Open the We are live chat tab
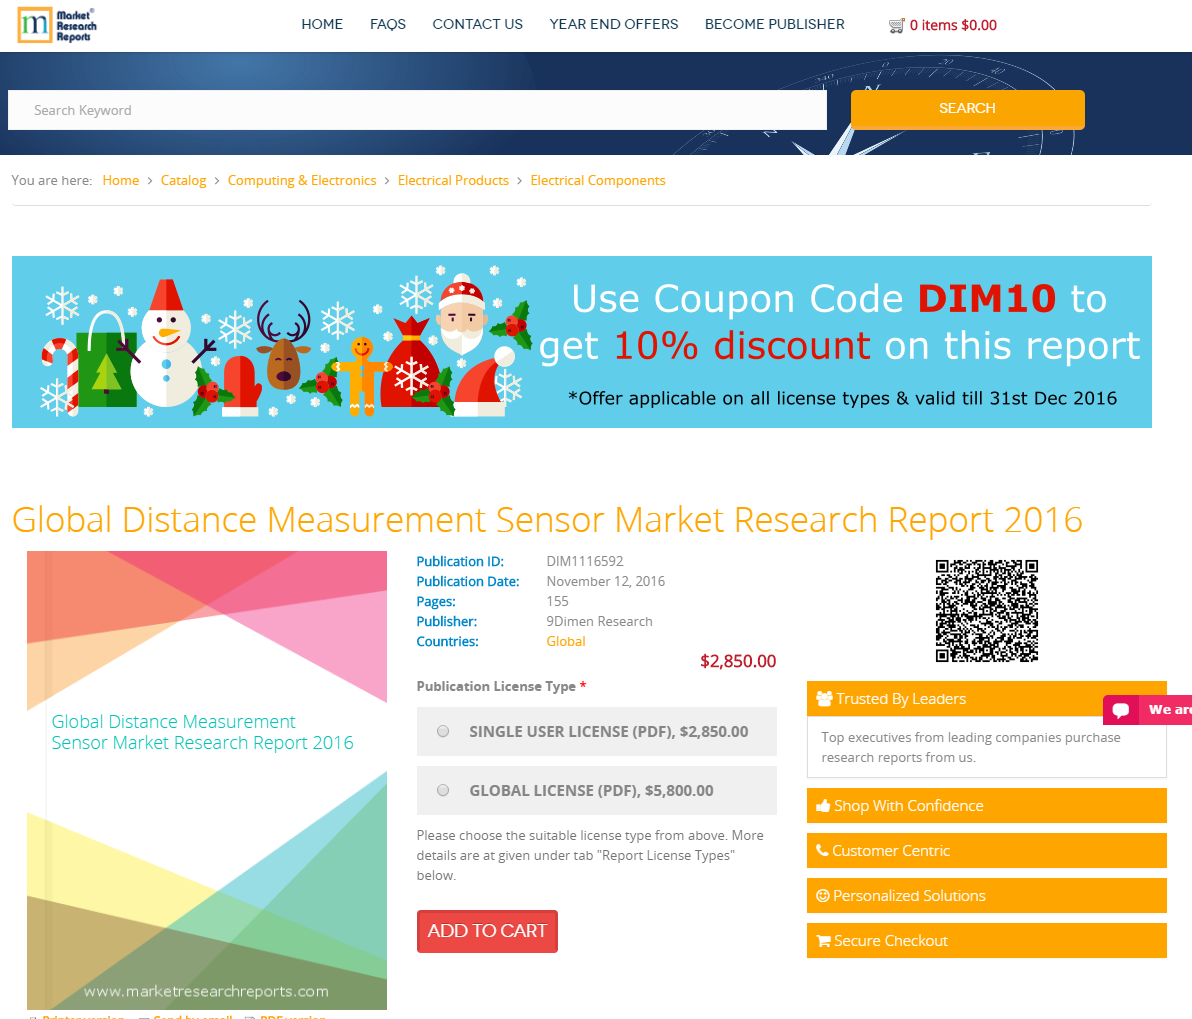Image resolution: width=1192 pixels, height=1019 pixels. (x=1148, y=710)
